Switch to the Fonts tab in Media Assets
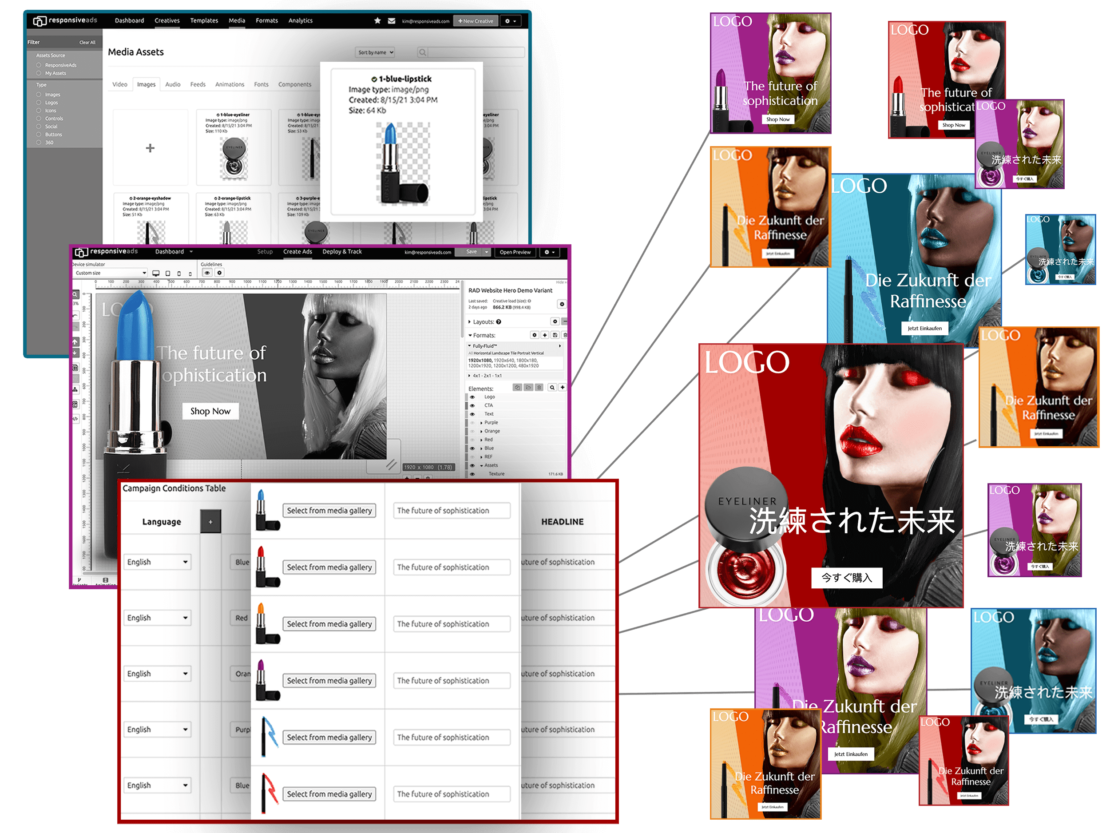The height and width of the screenshot is (833, 1110). click(x=261, y=84)
